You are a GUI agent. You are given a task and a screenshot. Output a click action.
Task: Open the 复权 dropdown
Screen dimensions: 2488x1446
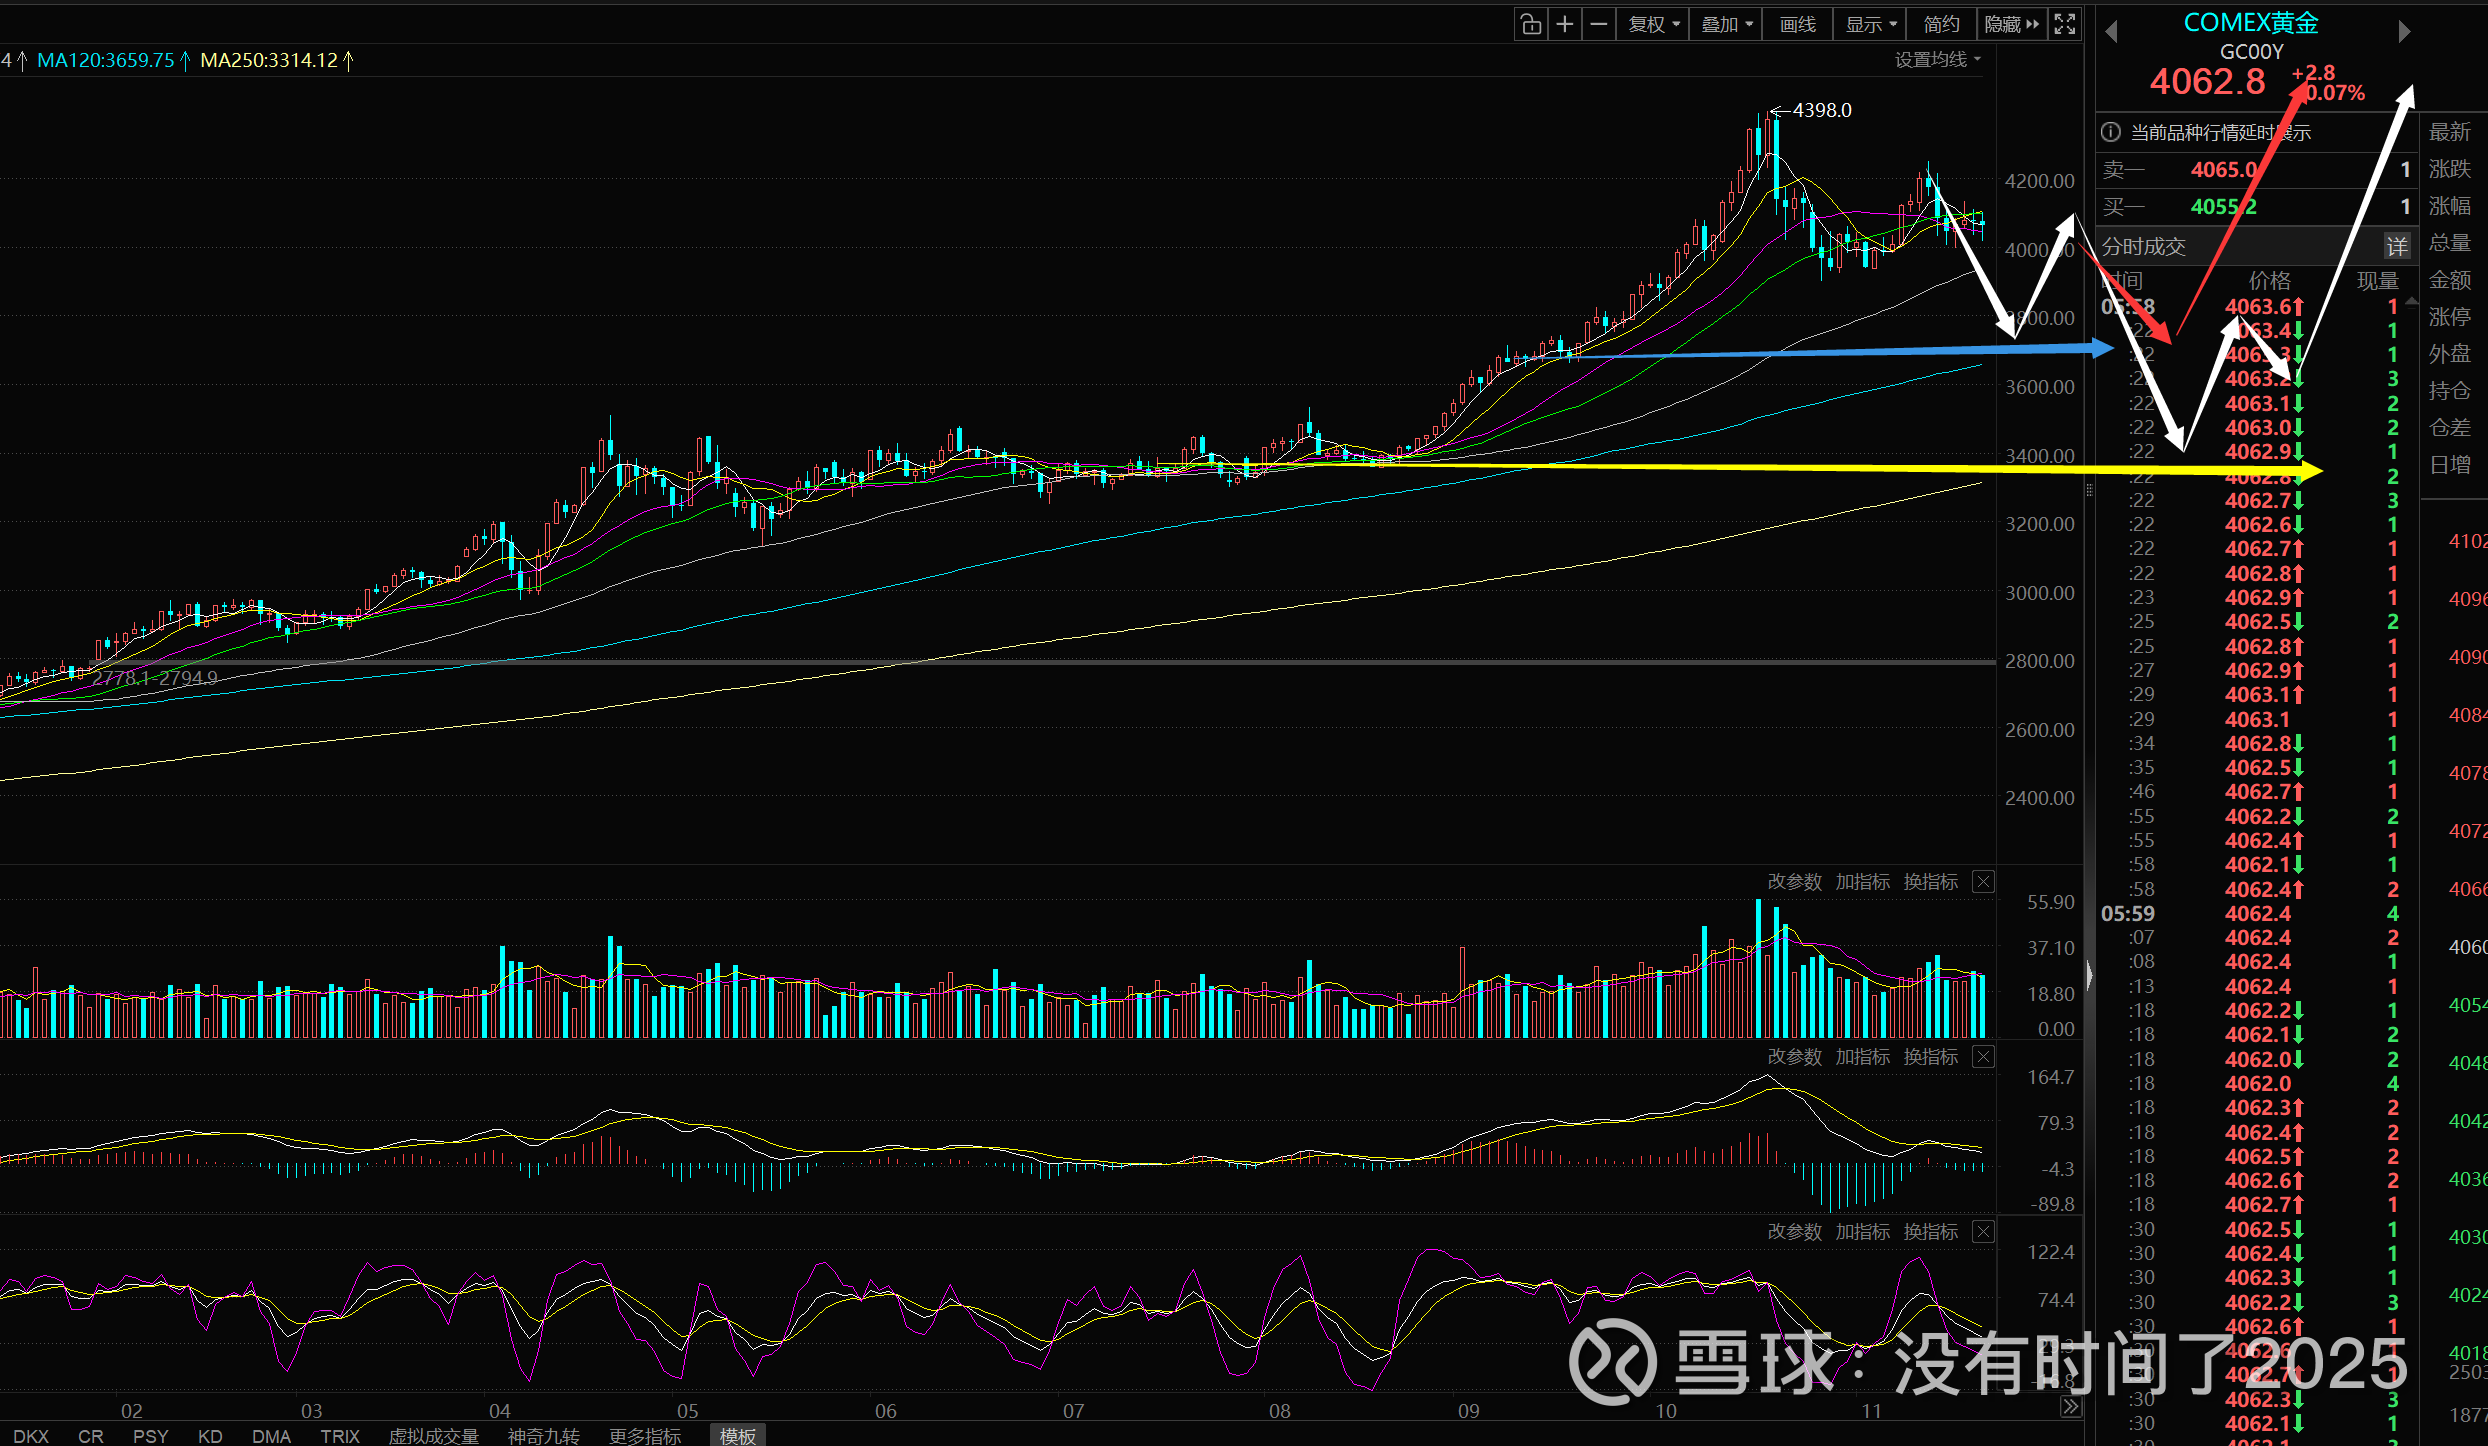pyautogui.click(x=1653, y=24)
